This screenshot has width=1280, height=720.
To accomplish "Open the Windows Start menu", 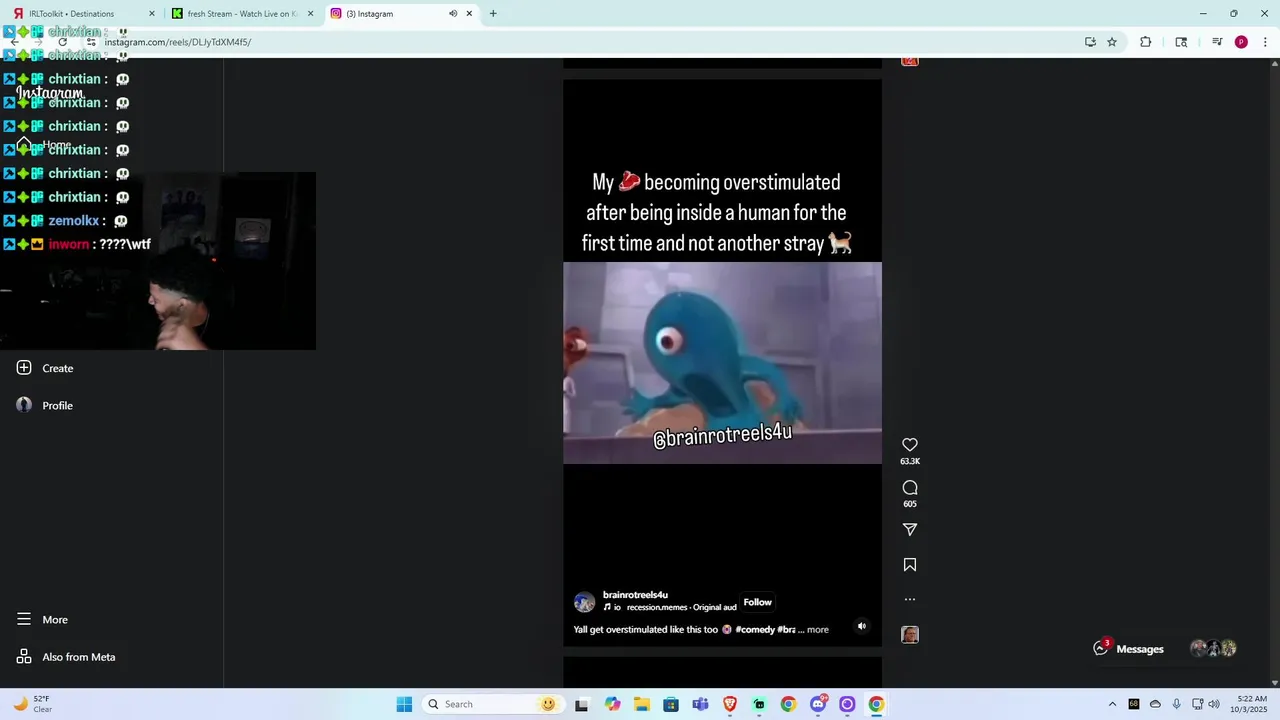I will pos(404,704).
